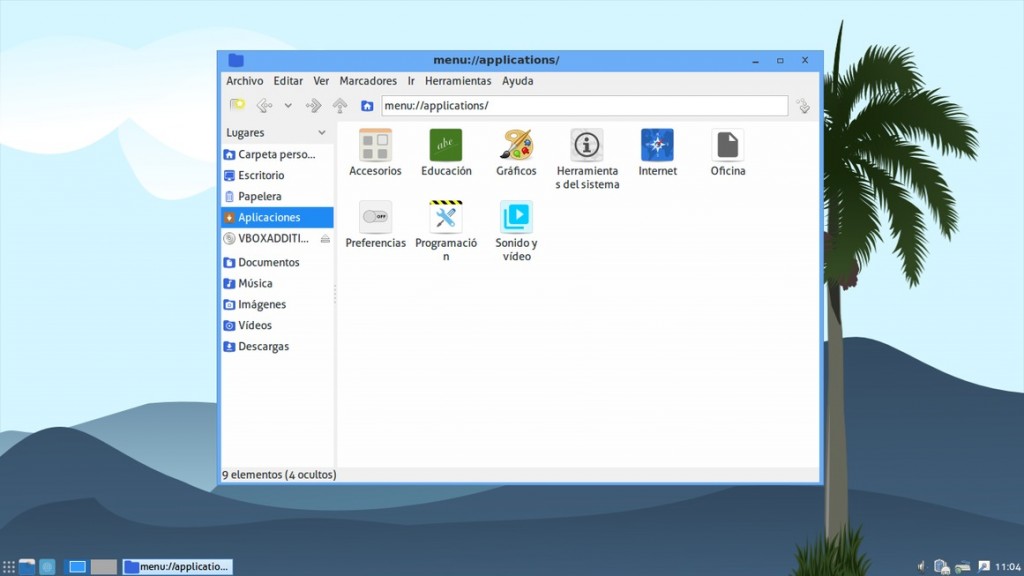Click inside the location address field

point(580,105)
